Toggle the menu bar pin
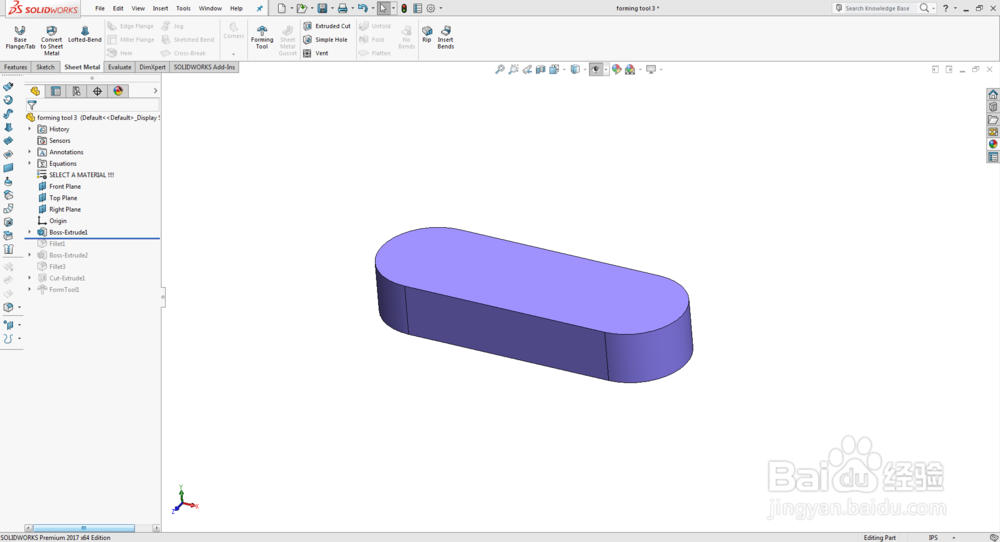The width and height of the screenshot is (1000, 542). pyautogui.click(x=260, y=8)
